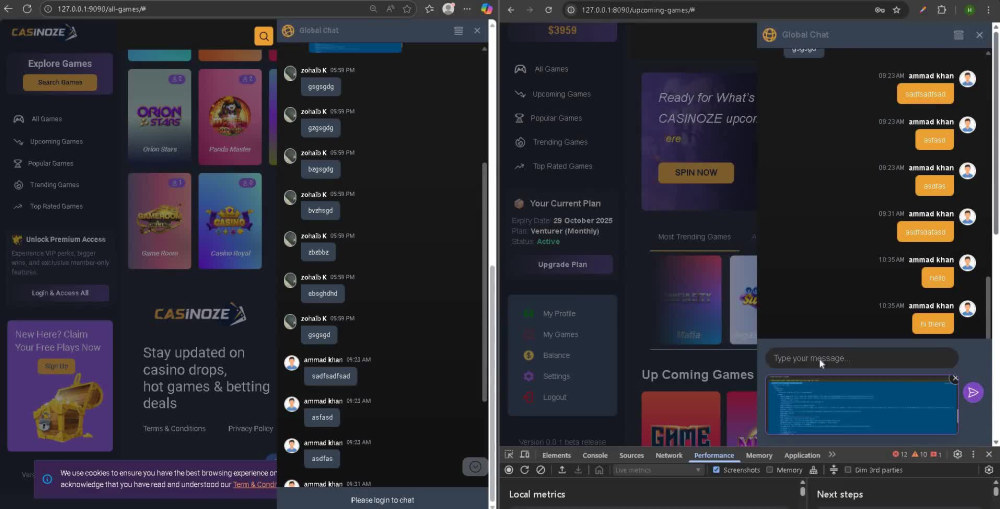The image size is (1000, 509).
Task: Start recording in the Performance panel
Action: click(x=509, y=470)
